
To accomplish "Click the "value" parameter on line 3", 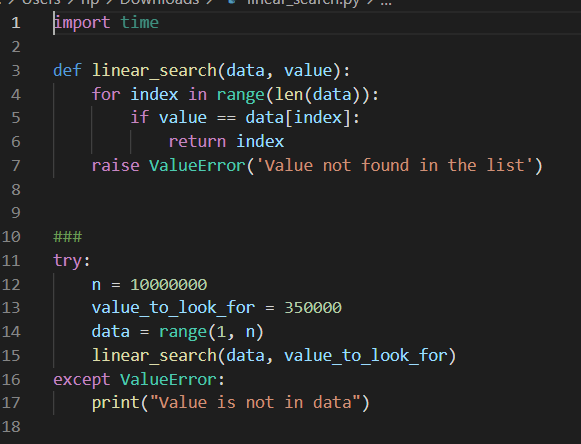I will click(308, 70).
